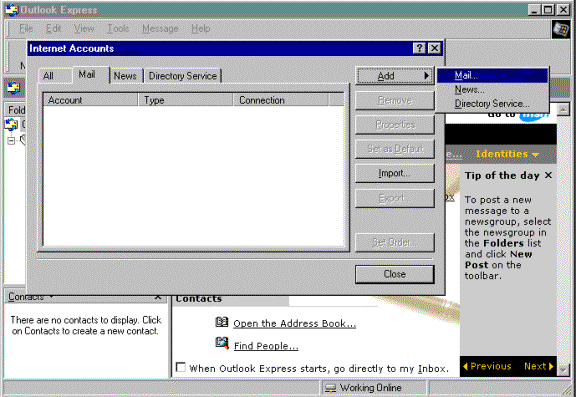Viewport: 576px width, 397px height.
Task: Click the Remove button
Action: pyautogui.click(x=395, y=100)
